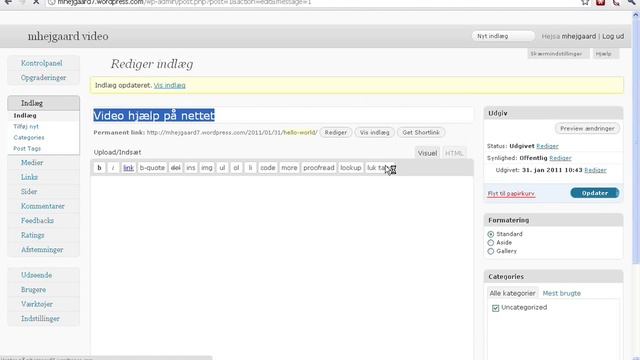Viewport: 640px width, 360px height.
Task: Click Flyt til papirkurv link
Action: 511,193
